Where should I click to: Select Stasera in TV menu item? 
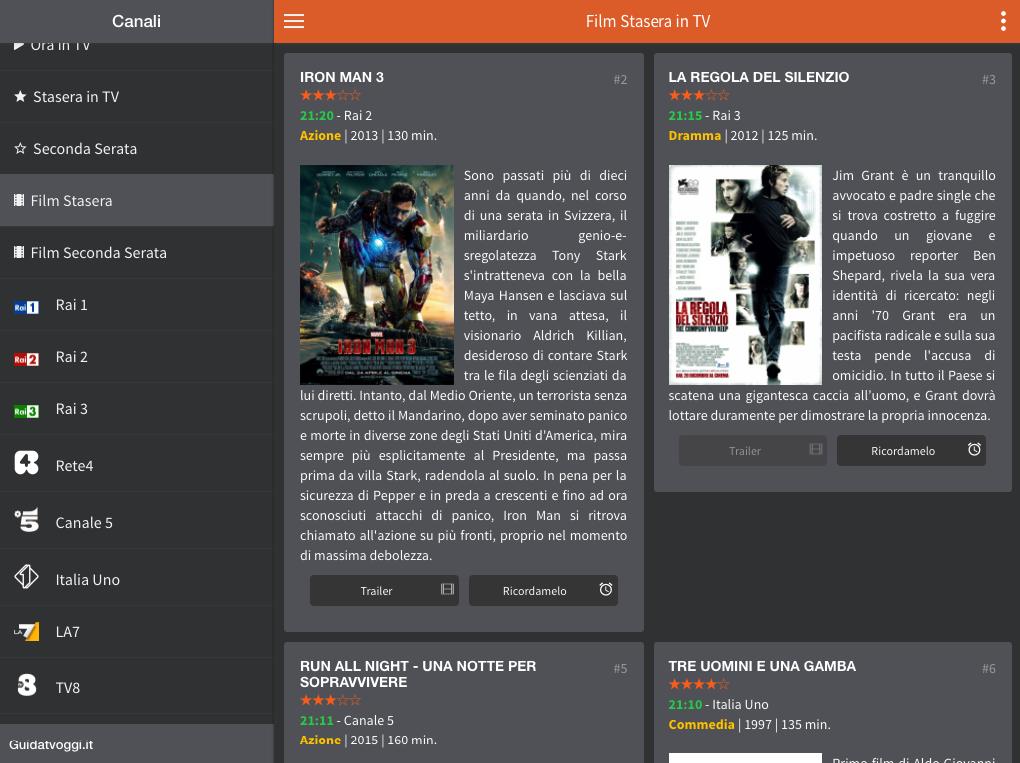coord(137,97)
